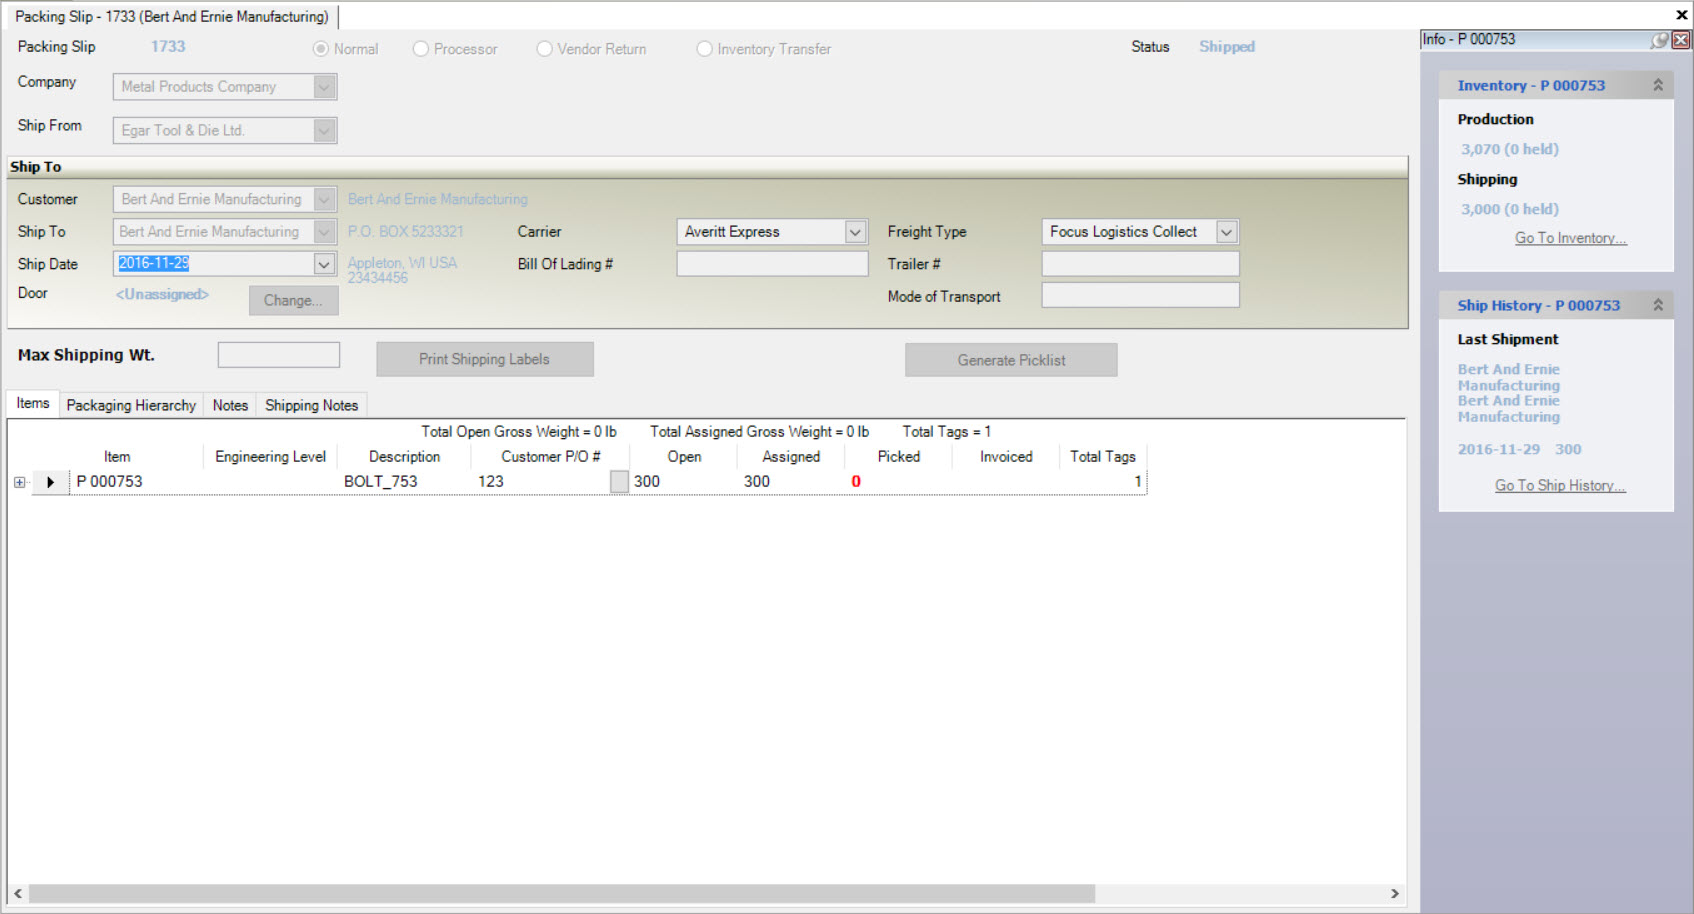This screenshot has height=914, width=1694.
Task: Click the Max Shipping Wt. field
Action: (x=278, y=355)
